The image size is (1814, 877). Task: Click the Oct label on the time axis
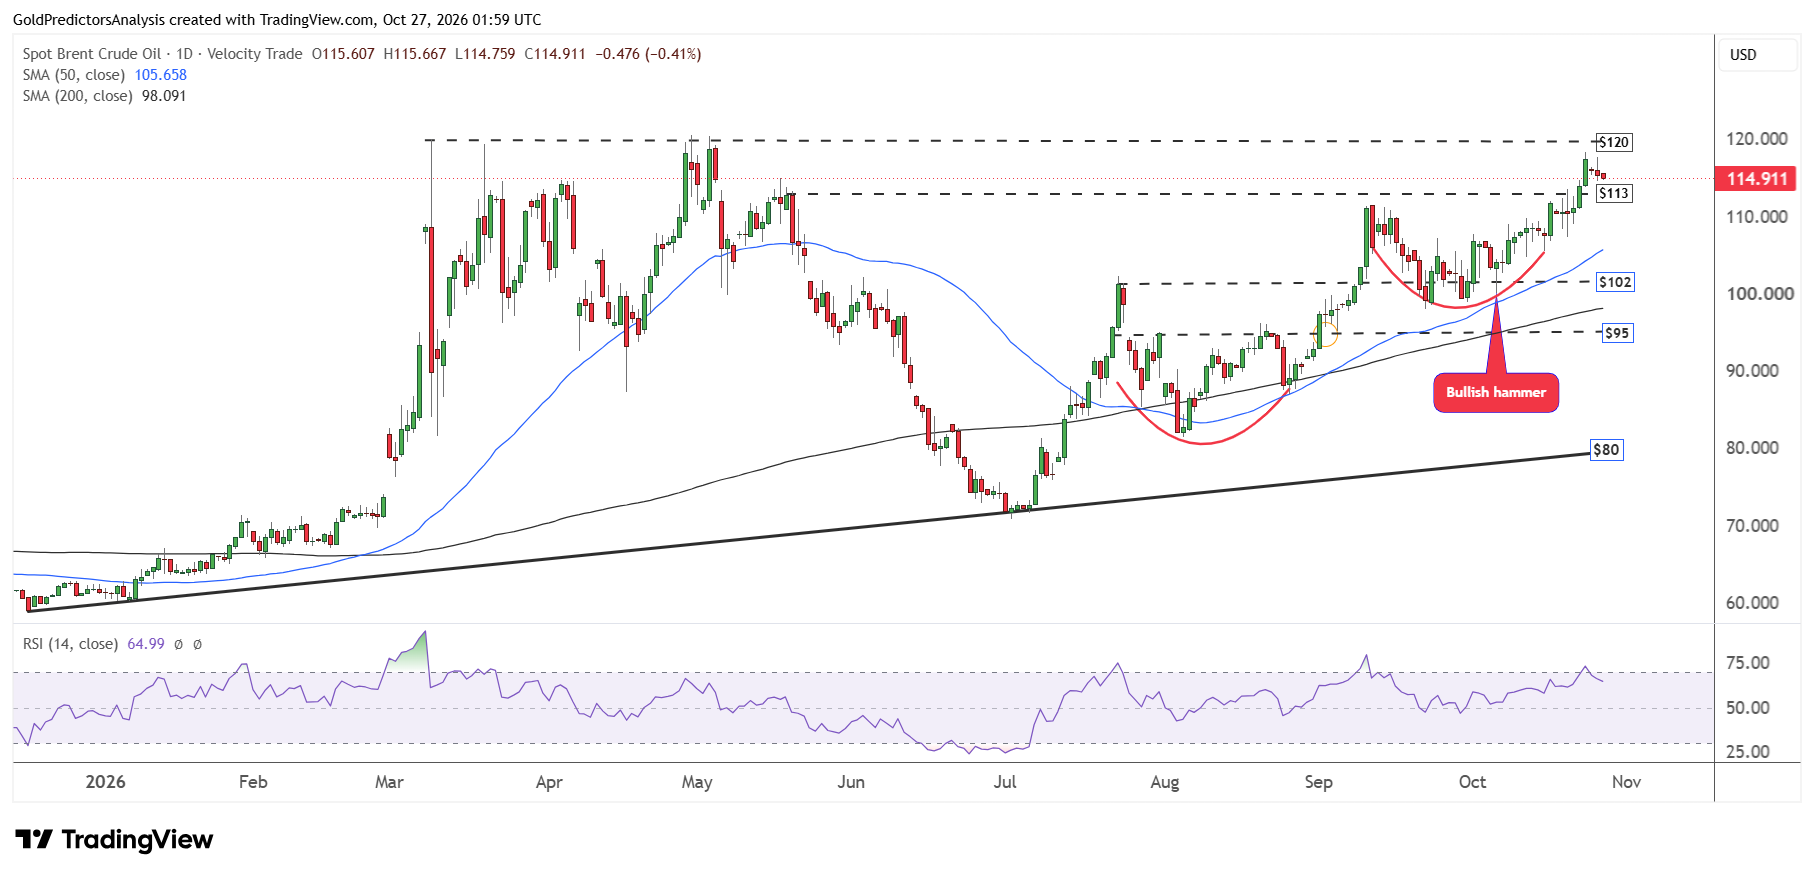coord(1473,782)
